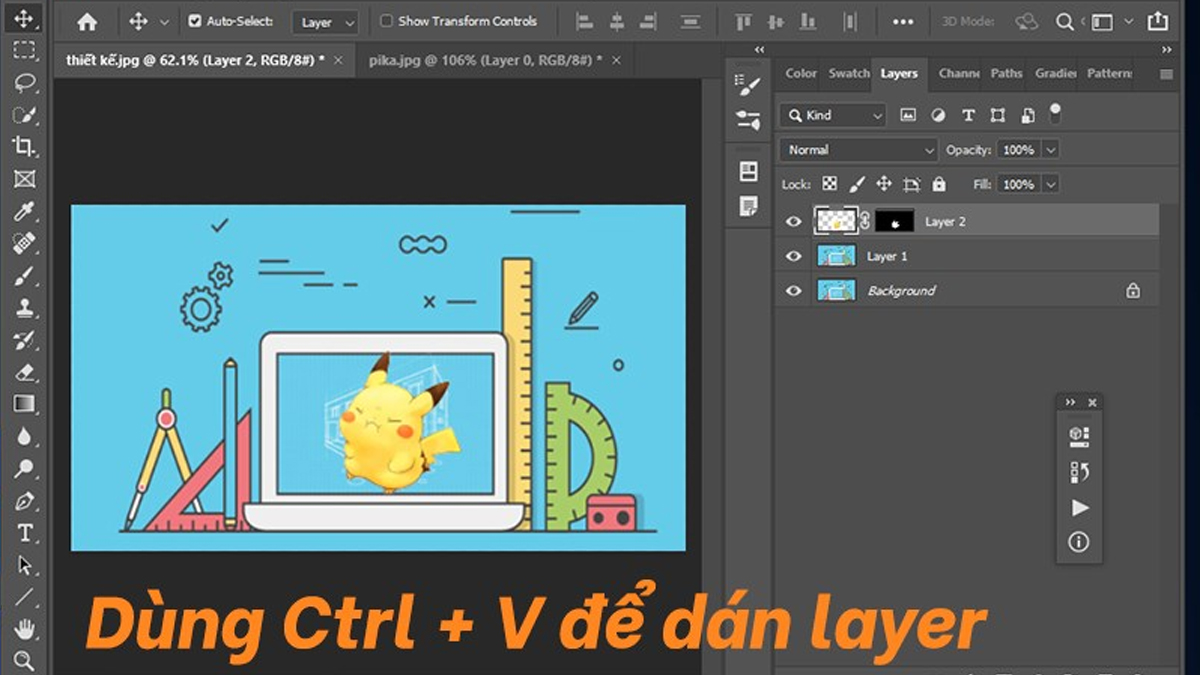This screenshot has height=675, width=1200.
Task: Click the more options ellipsis in the options bar
Action: coord(903,21)
